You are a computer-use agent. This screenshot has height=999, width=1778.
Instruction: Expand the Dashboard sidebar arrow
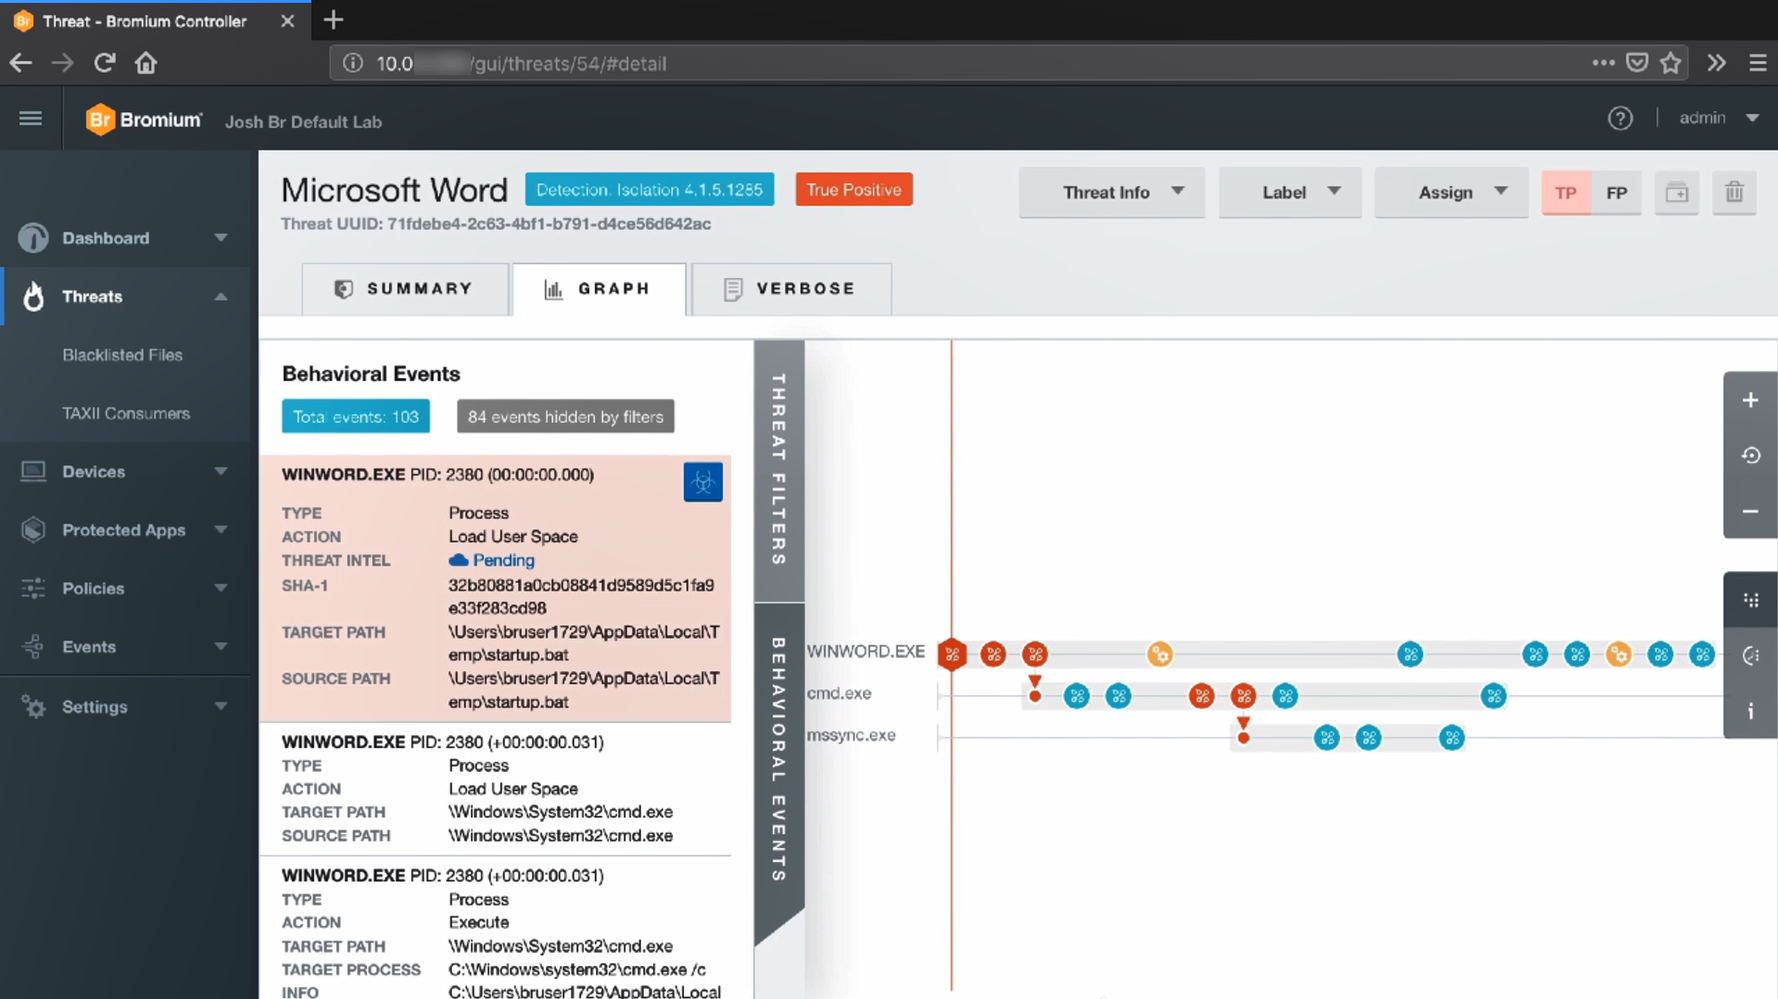221,238
